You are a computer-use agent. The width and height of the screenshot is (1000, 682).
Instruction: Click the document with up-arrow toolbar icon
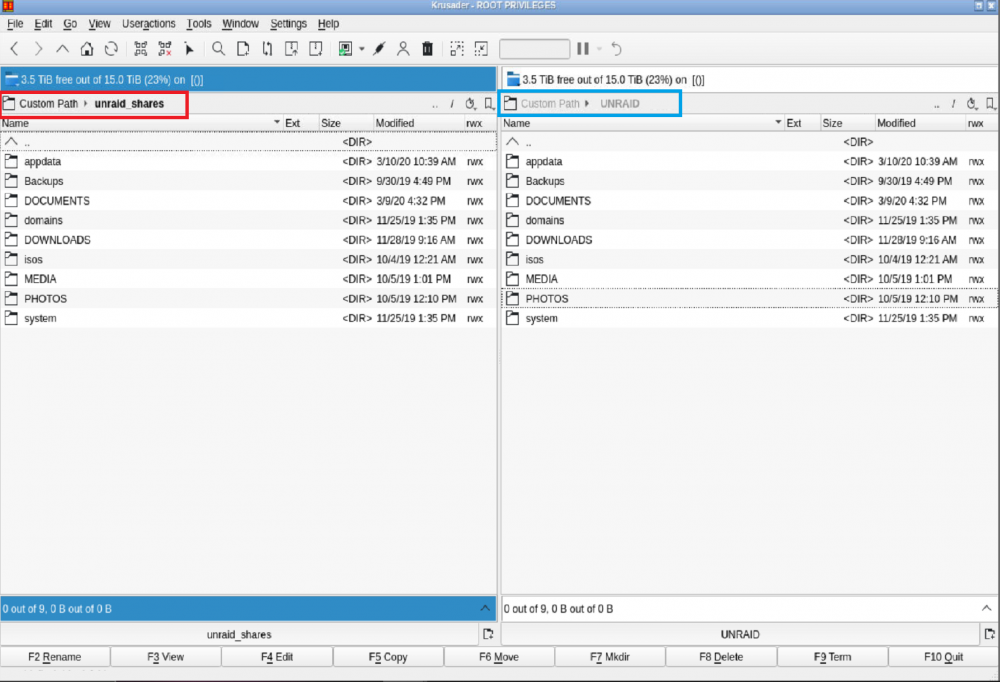291,48
